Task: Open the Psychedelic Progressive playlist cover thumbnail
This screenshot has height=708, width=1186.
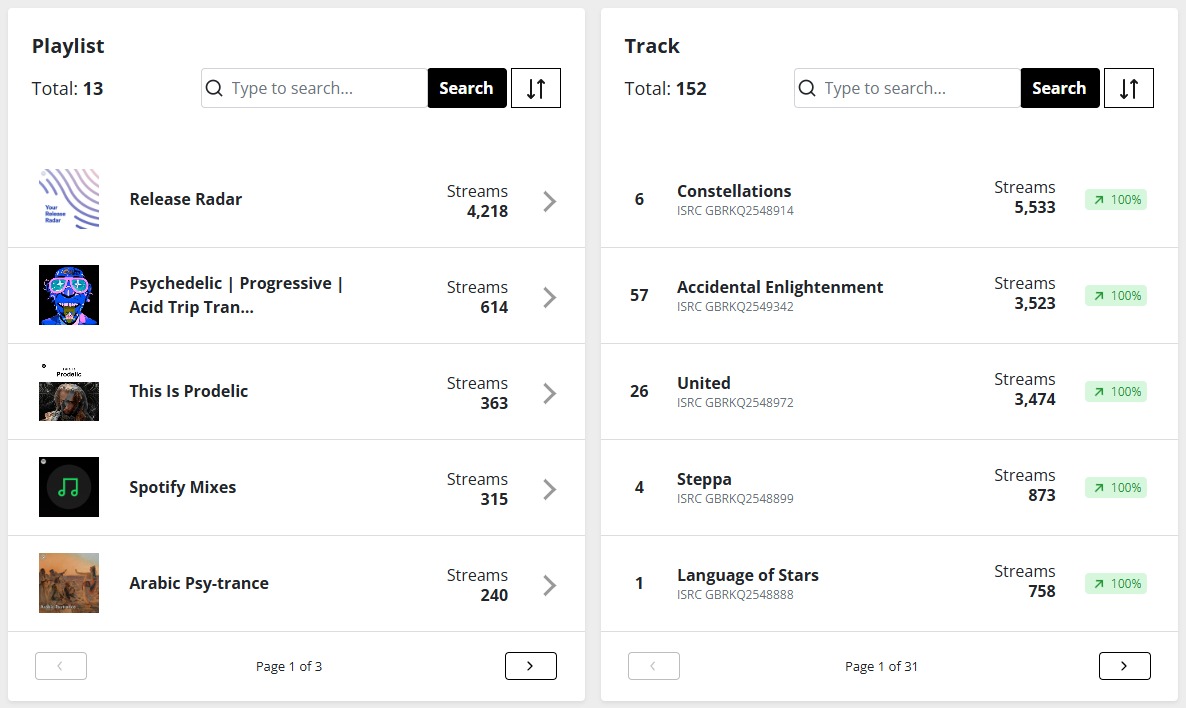Action: (69, 295)
